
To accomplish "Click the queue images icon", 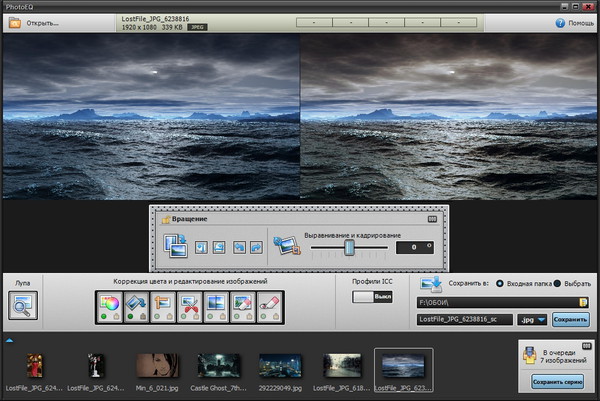I will pos(530,355).
